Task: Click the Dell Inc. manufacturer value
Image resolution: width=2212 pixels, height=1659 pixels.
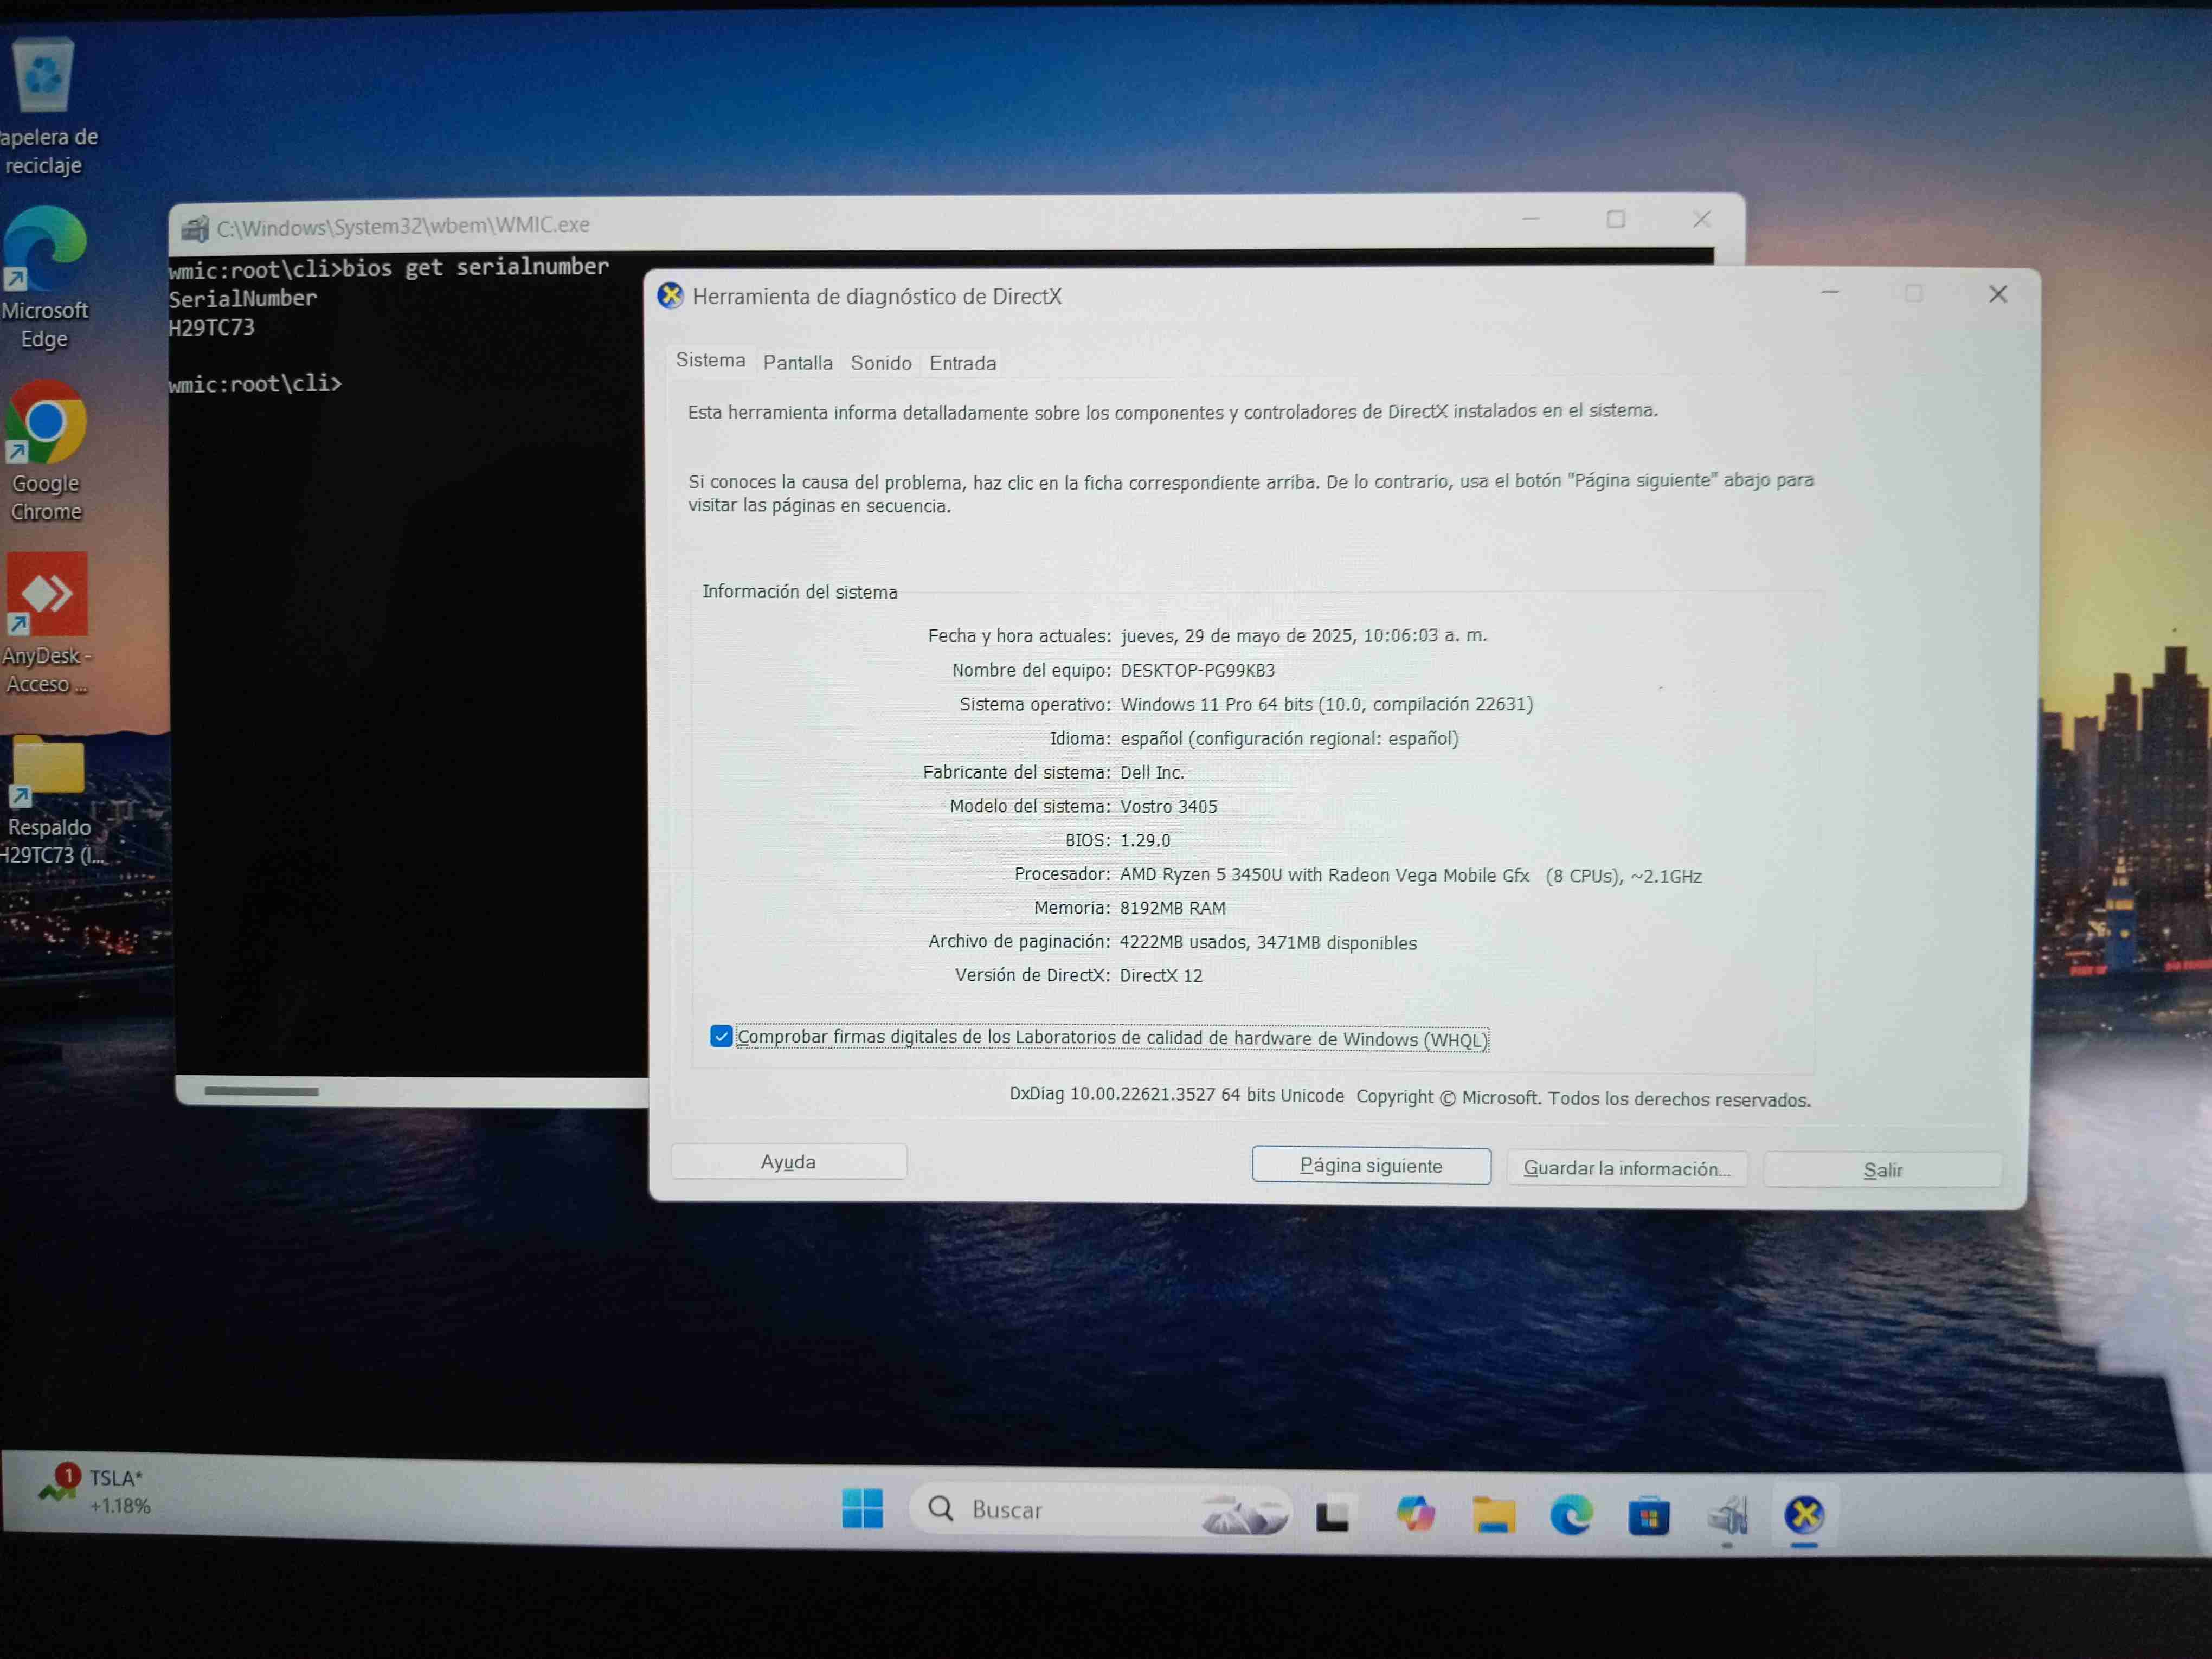Action: point(1152,773)
